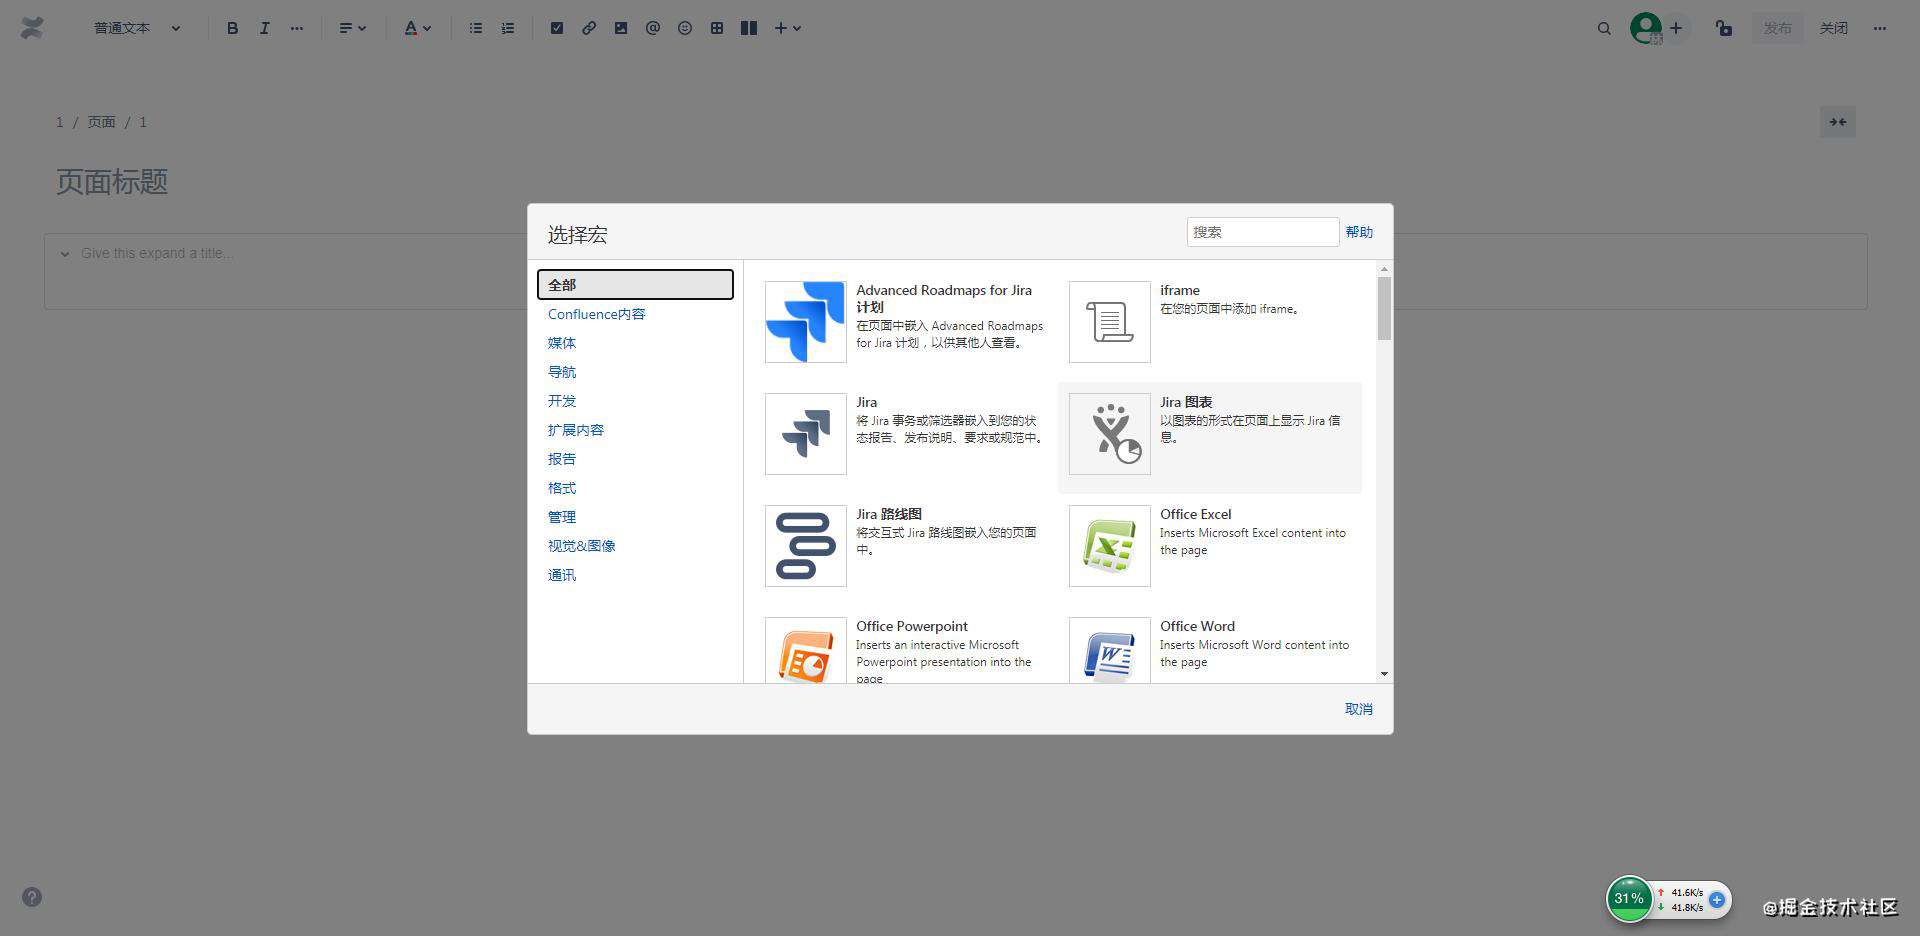The image size is (1920, 936).
Task: Insert an @ mention
Action: [653, 28]
